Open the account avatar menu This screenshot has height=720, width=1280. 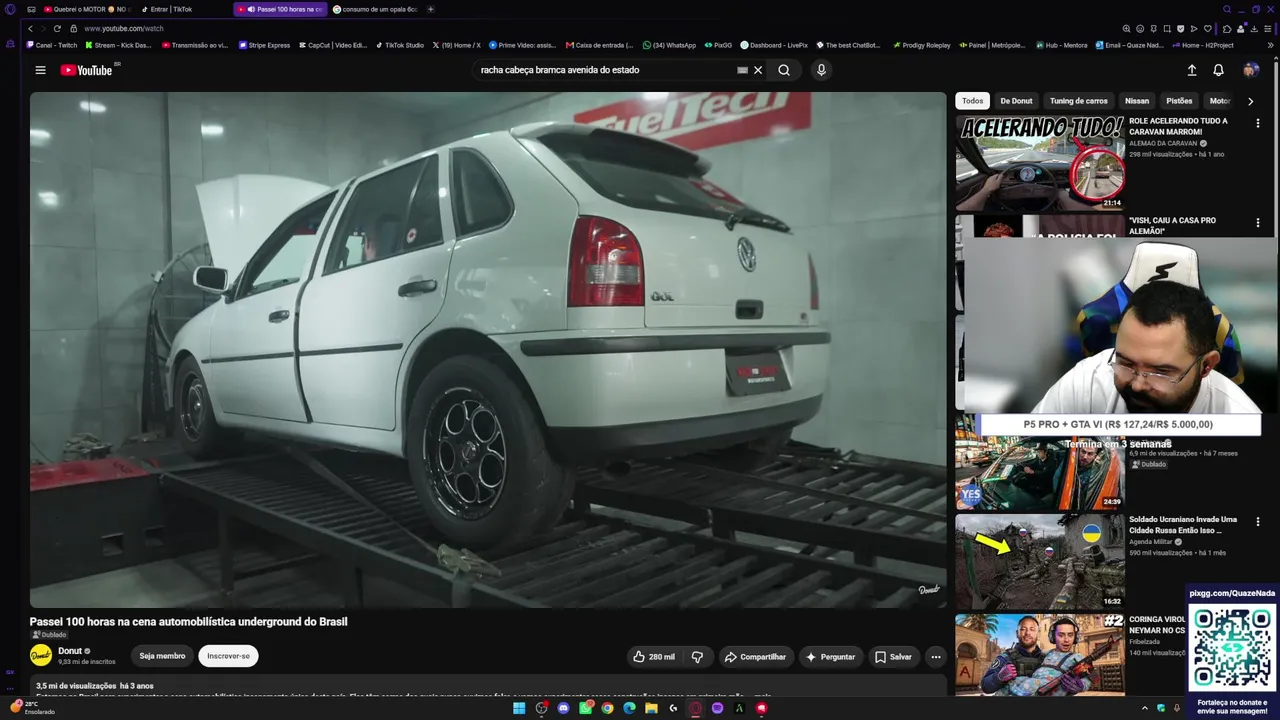click(x=1251, y=70)
